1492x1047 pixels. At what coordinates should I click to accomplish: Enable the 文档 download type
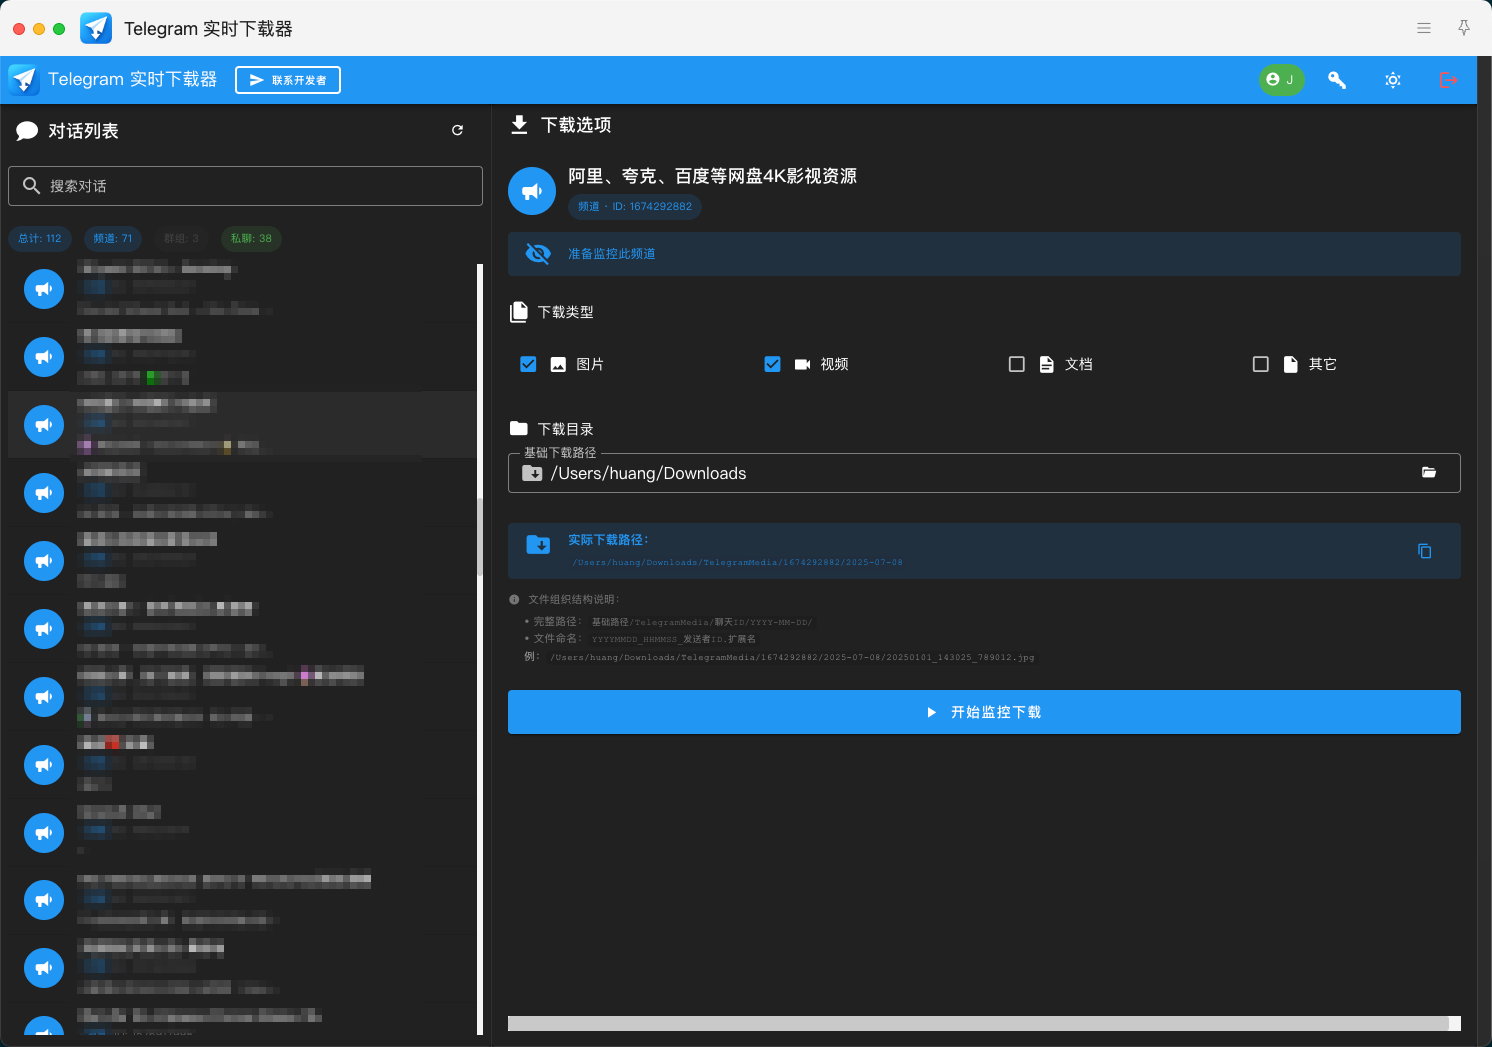click(x=1017, y=364)
